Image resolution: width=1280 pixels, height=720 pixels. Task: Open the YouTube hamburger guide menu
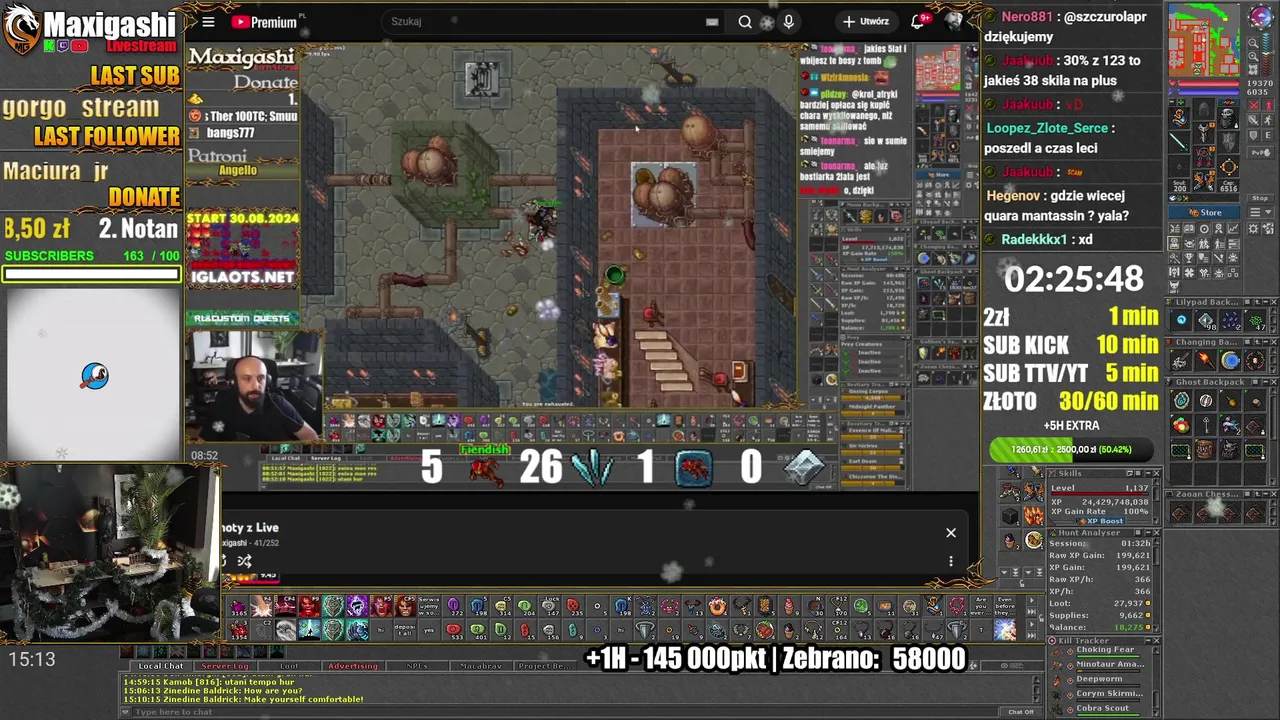(208, 21)
